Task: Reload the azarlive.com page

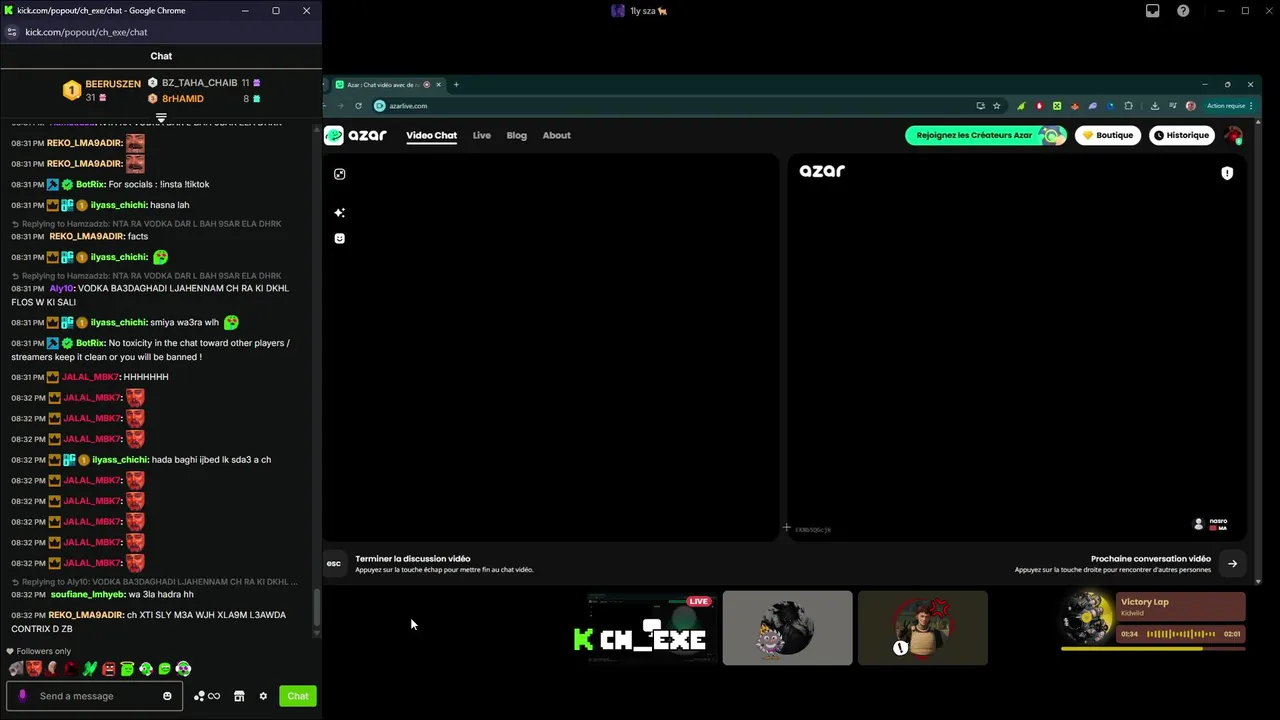Action: click(x=358, y=106)
